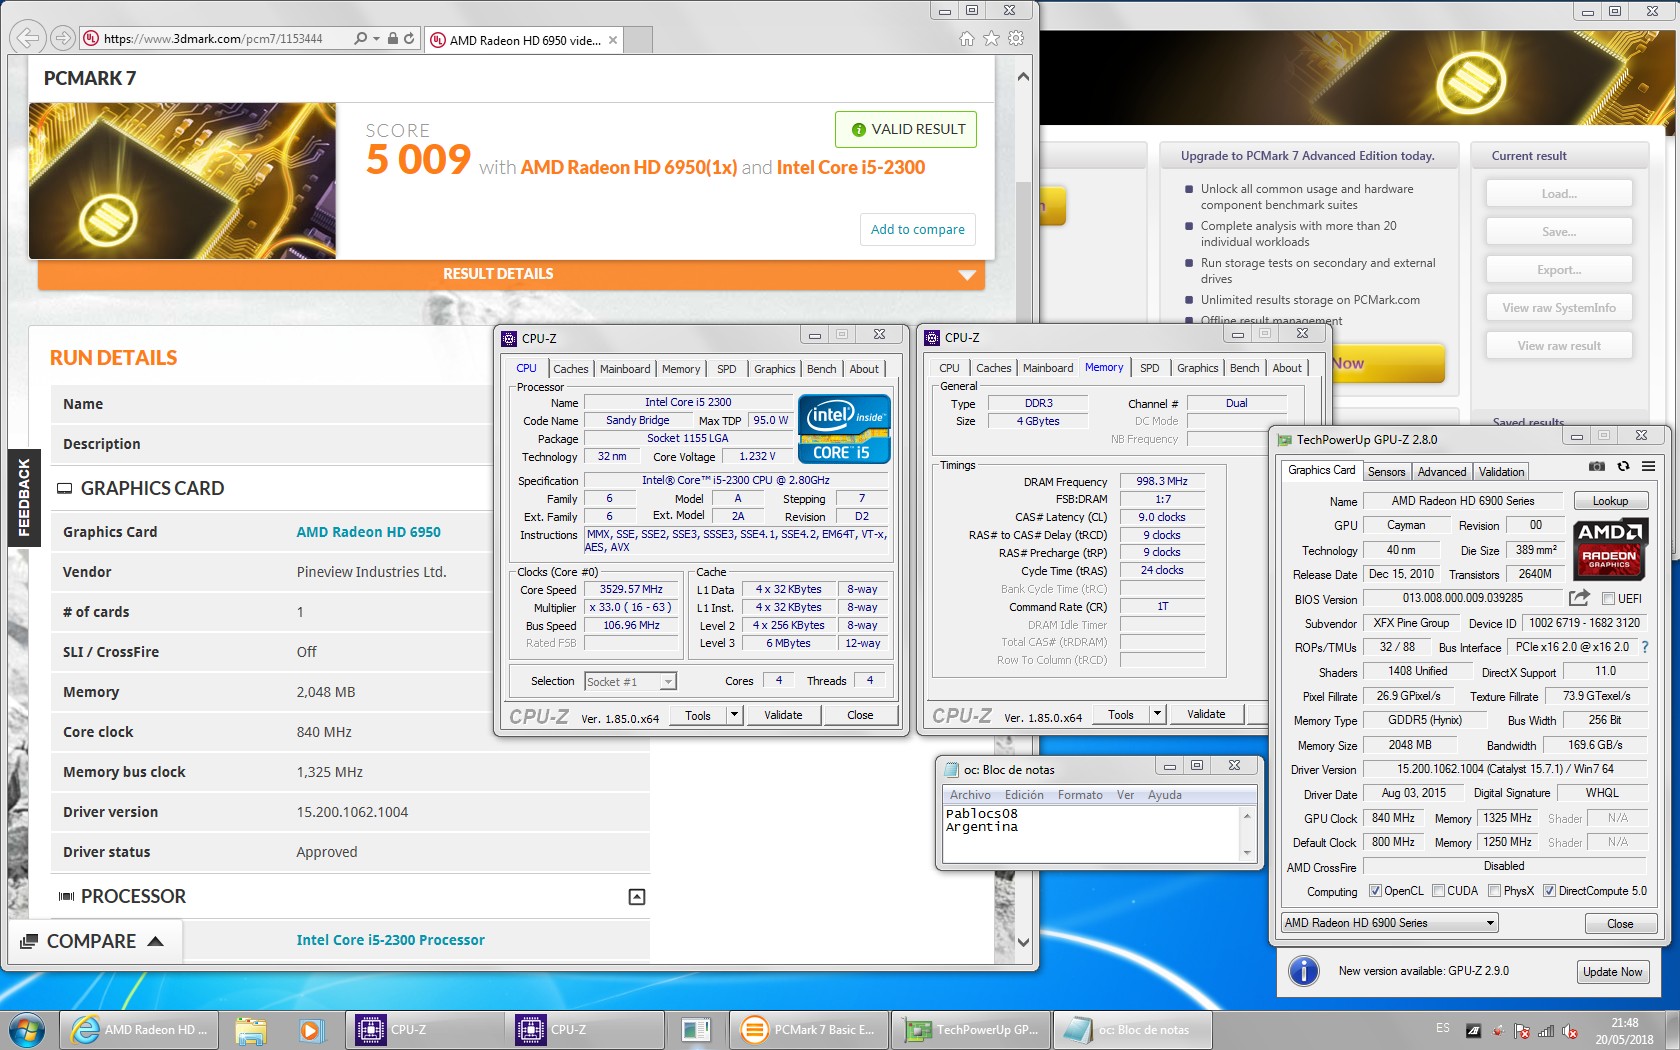Open Windows Media Player from the taskbar
1680x1050 pixels.
point(310,1029)
